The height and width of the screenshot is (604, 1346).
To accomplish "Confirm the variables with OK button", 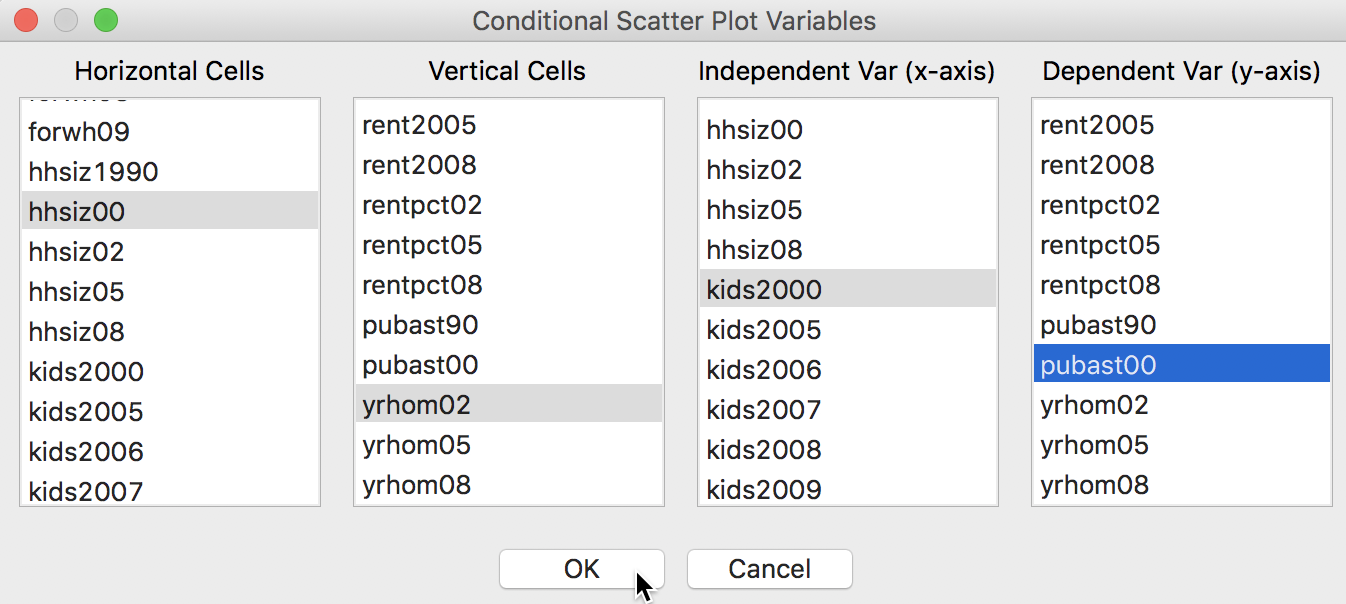I will coord(581,569).
